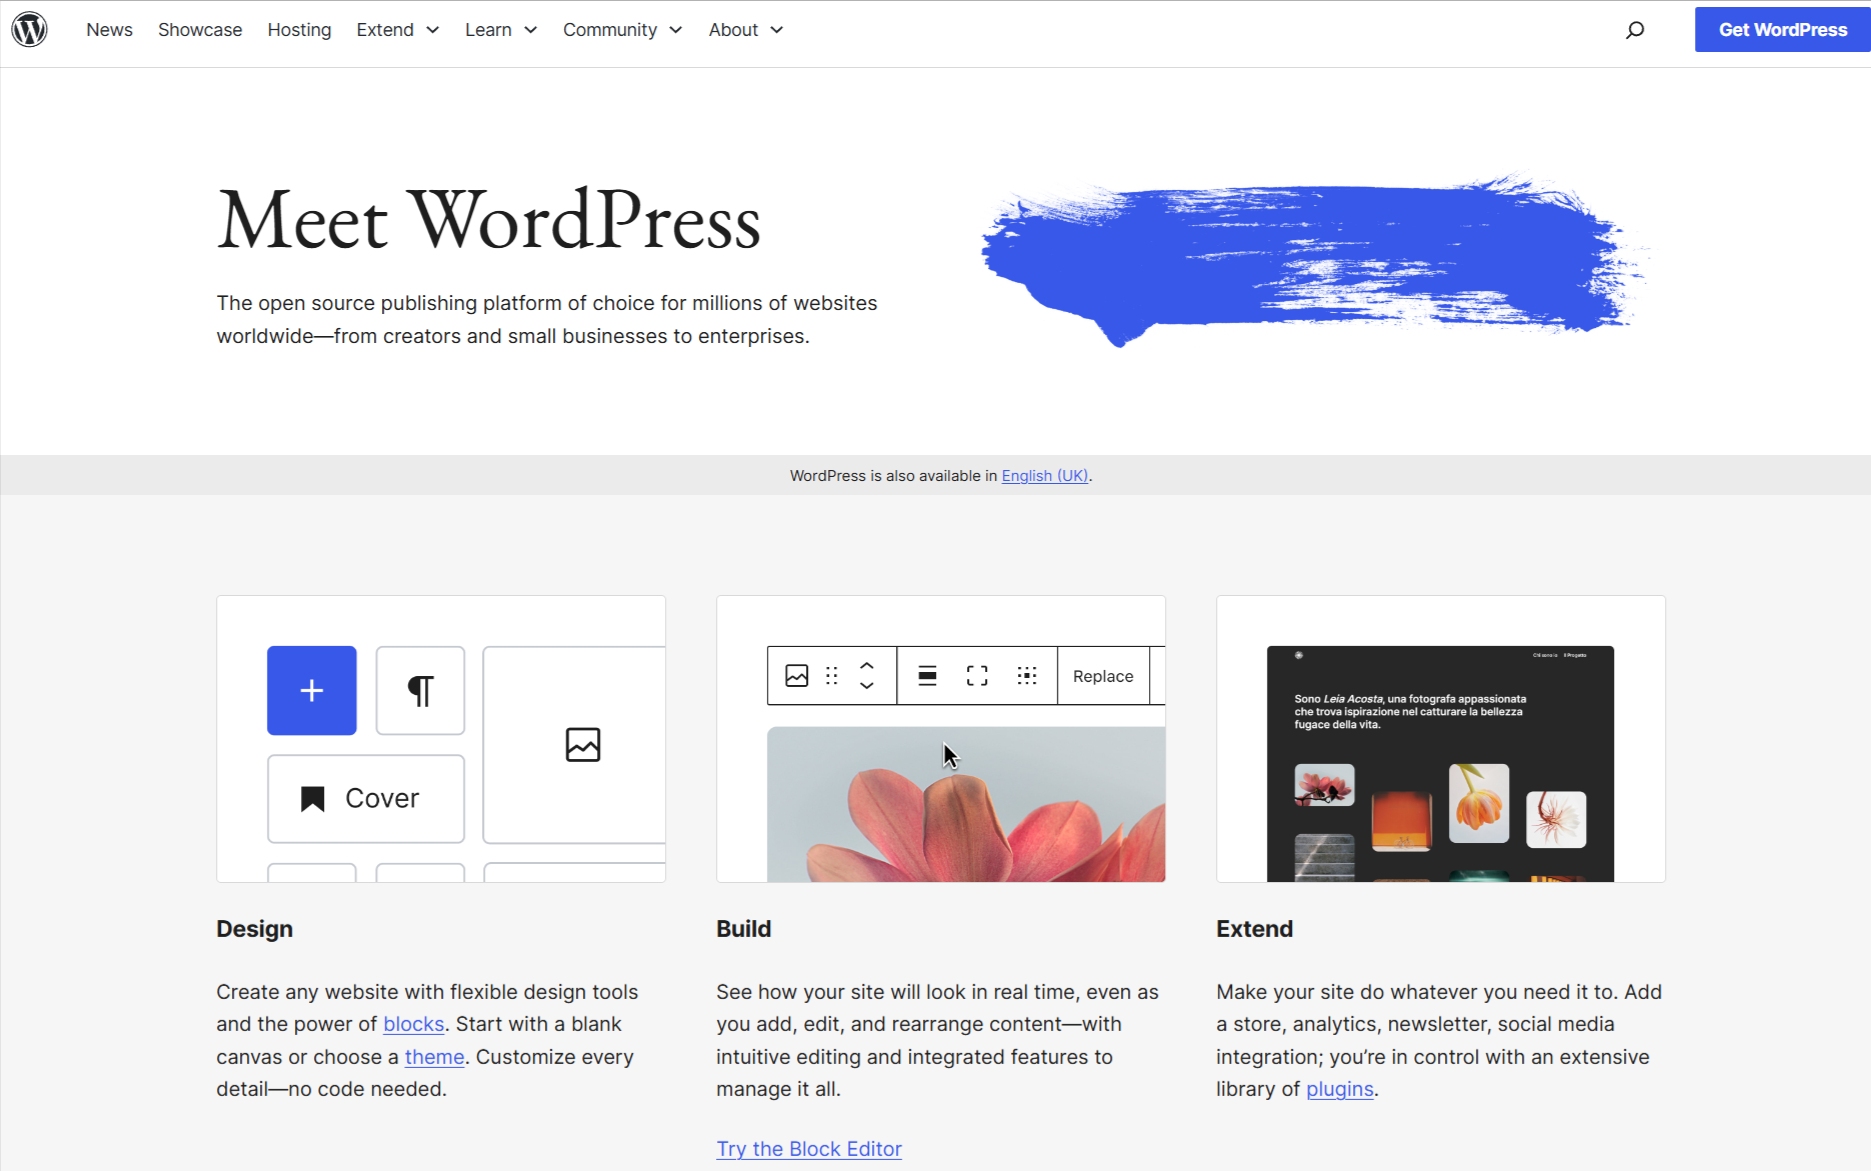Open the Learn dropdown
1871x1171 pixels.
tap(500, 29)
